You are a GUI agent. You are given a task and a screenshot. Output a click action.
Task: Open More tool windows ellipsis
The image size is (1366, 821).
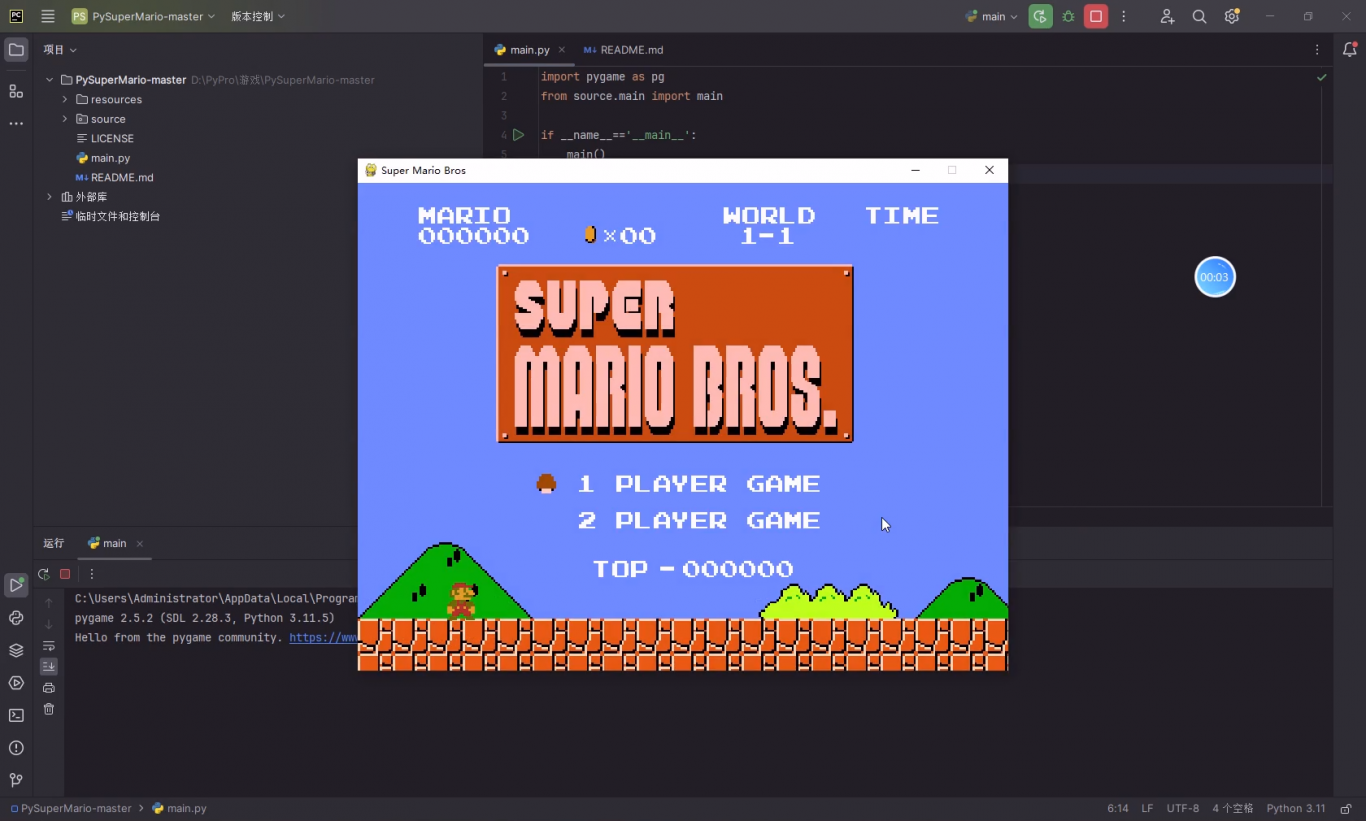(x=16, y=124)
